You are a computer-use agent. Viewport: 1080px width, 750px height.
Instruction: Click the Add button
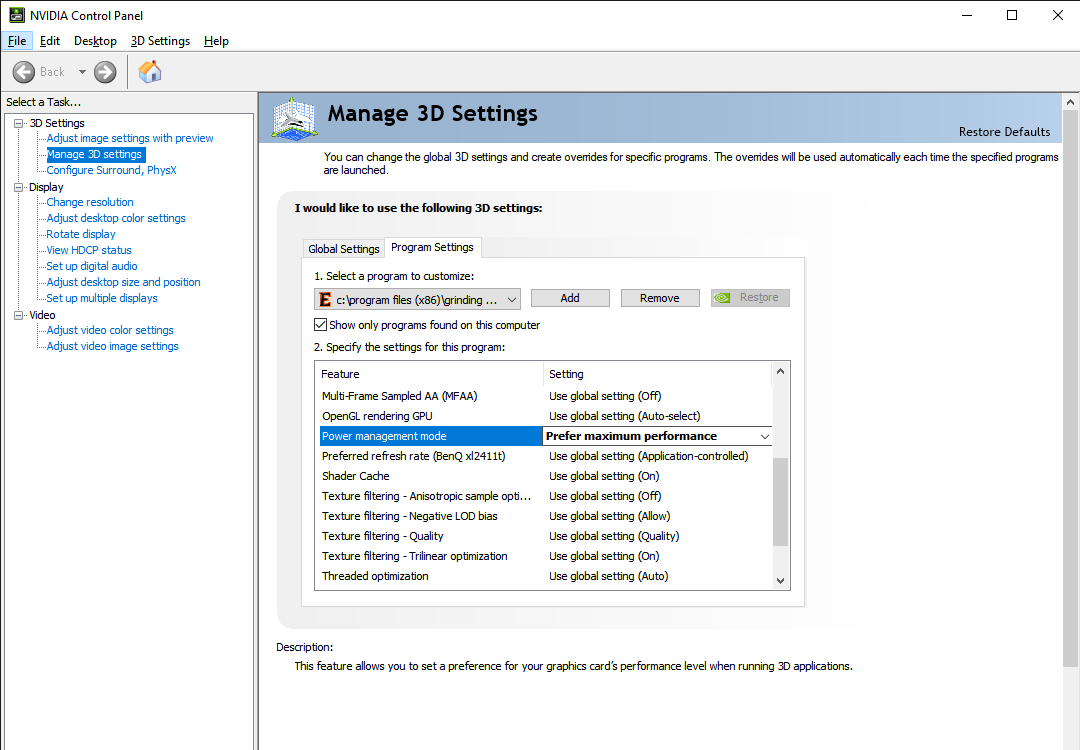click(x=570, y=298)
